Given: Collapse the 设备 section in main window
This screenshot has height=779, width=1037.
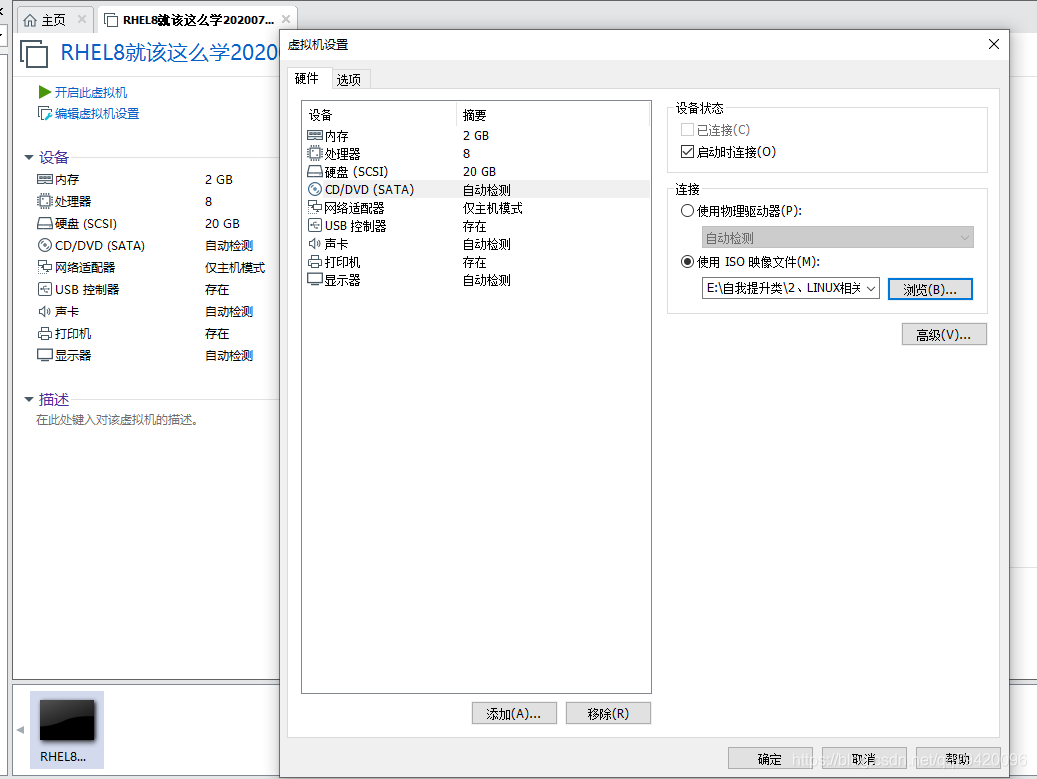Looking at the screenshot, I should 29,157.
